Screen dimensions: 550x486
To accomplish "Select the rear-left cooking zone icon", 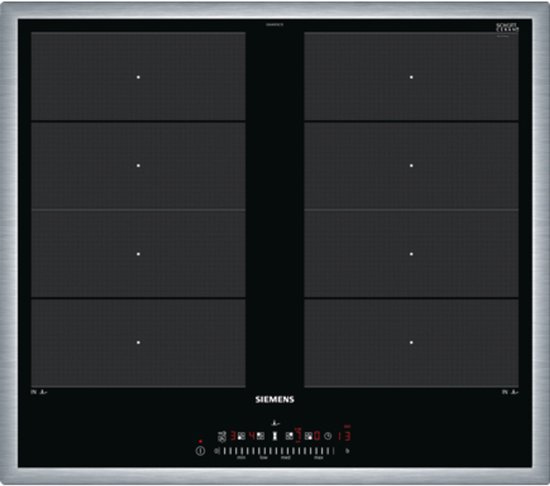I will click(x=261, y=436).
